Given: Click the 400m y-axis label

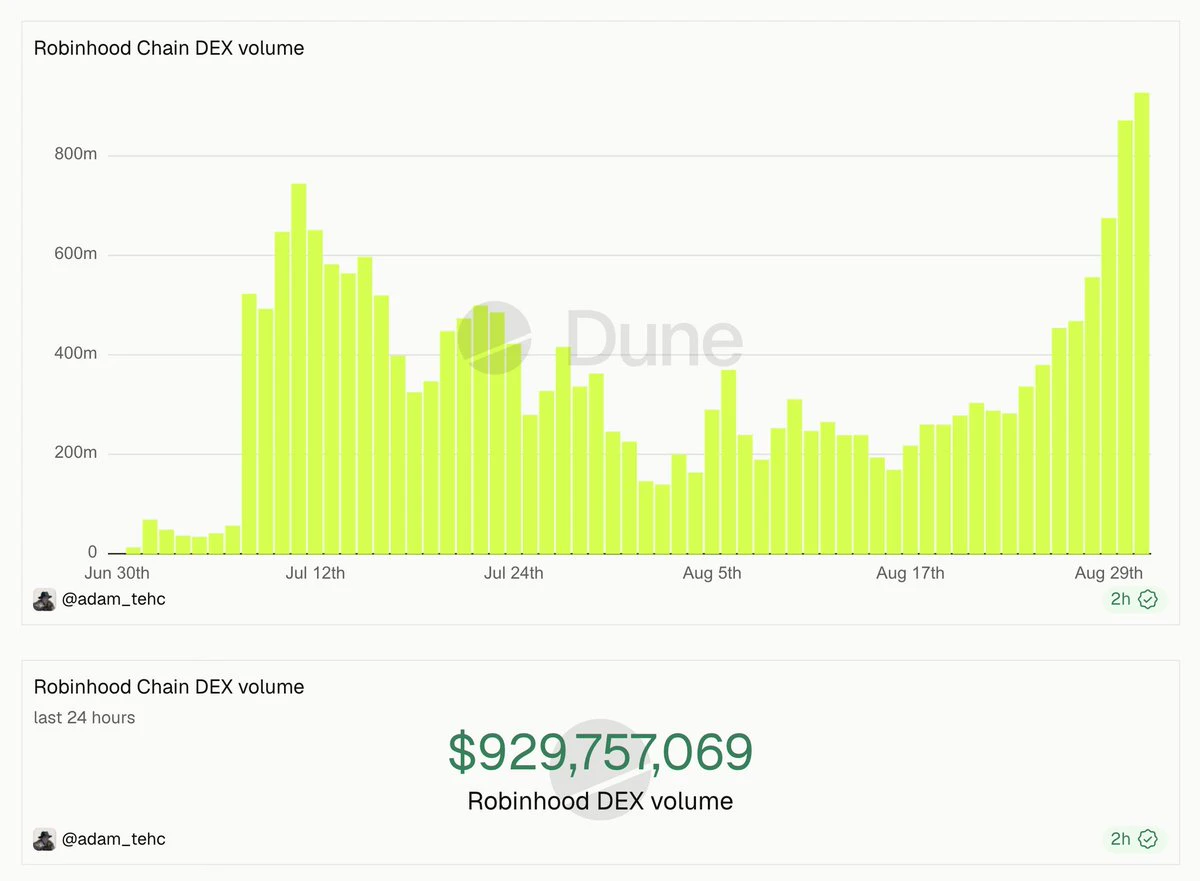Looking at the screenshot, I should coord(75,354).
